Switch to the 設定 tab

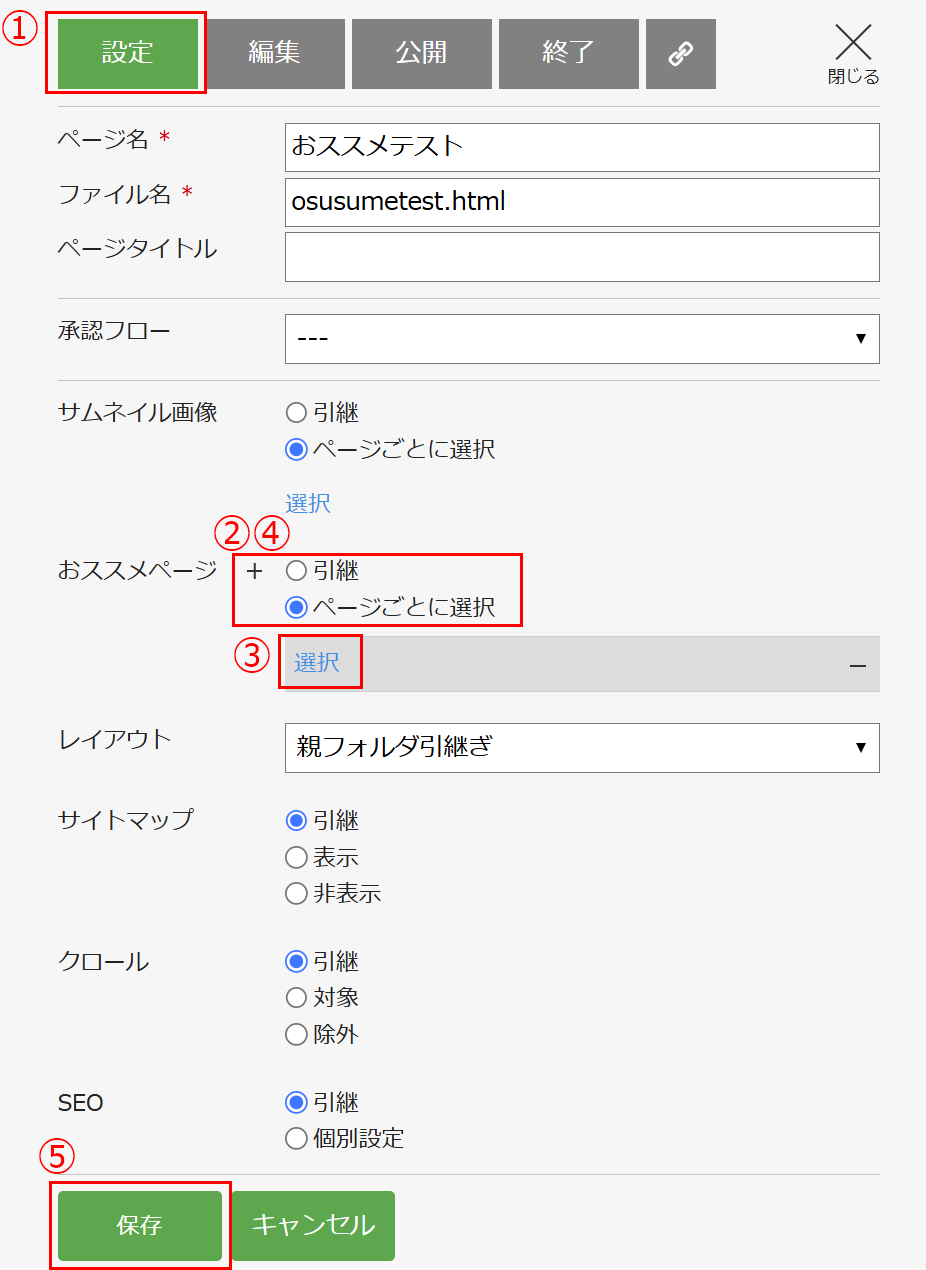tap(127, 54)
